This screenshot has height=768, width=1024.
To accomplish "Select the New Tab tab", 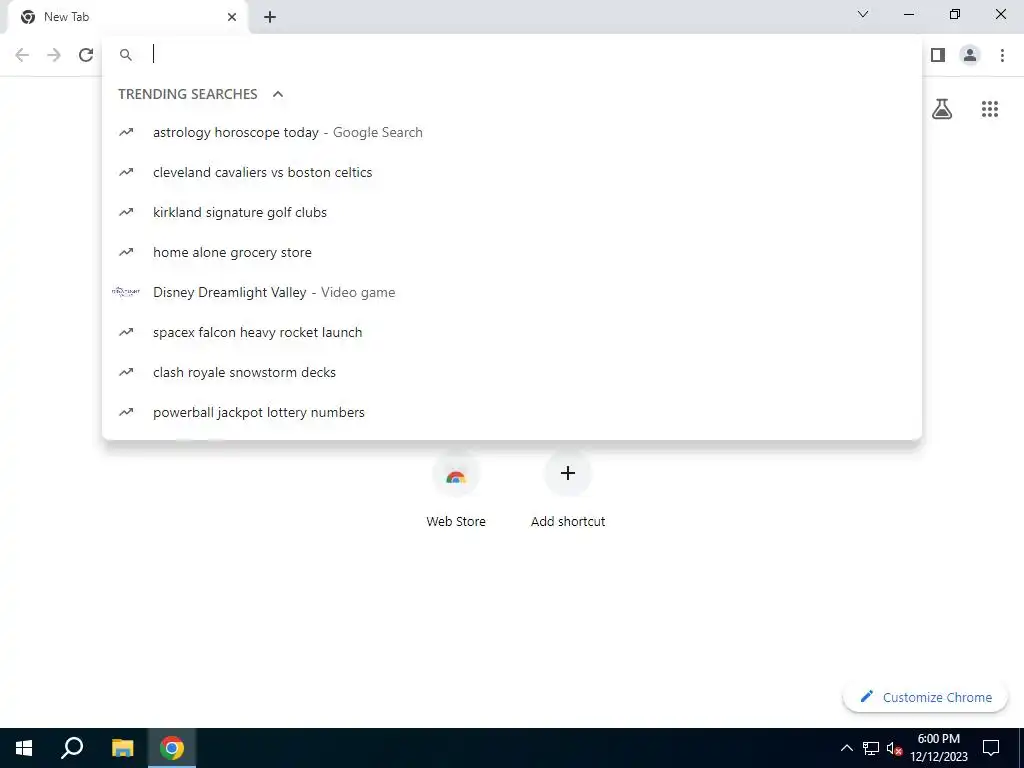I will click(128, 17).
